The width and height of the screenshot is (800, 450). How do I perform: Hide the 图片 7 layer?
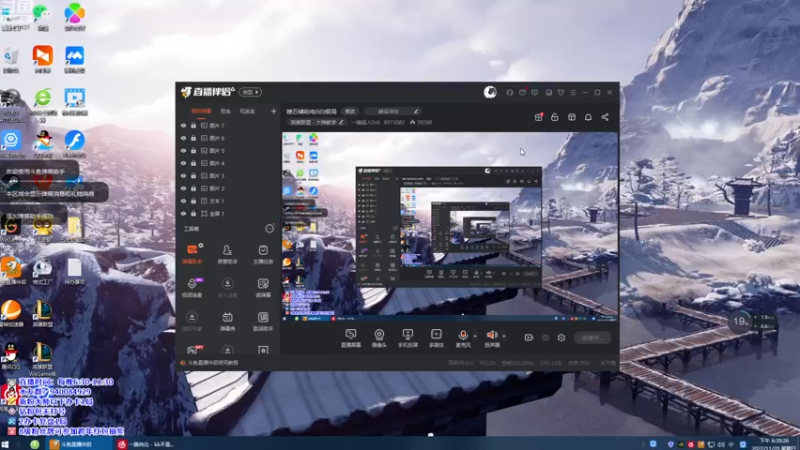click(x=184, y=126)
